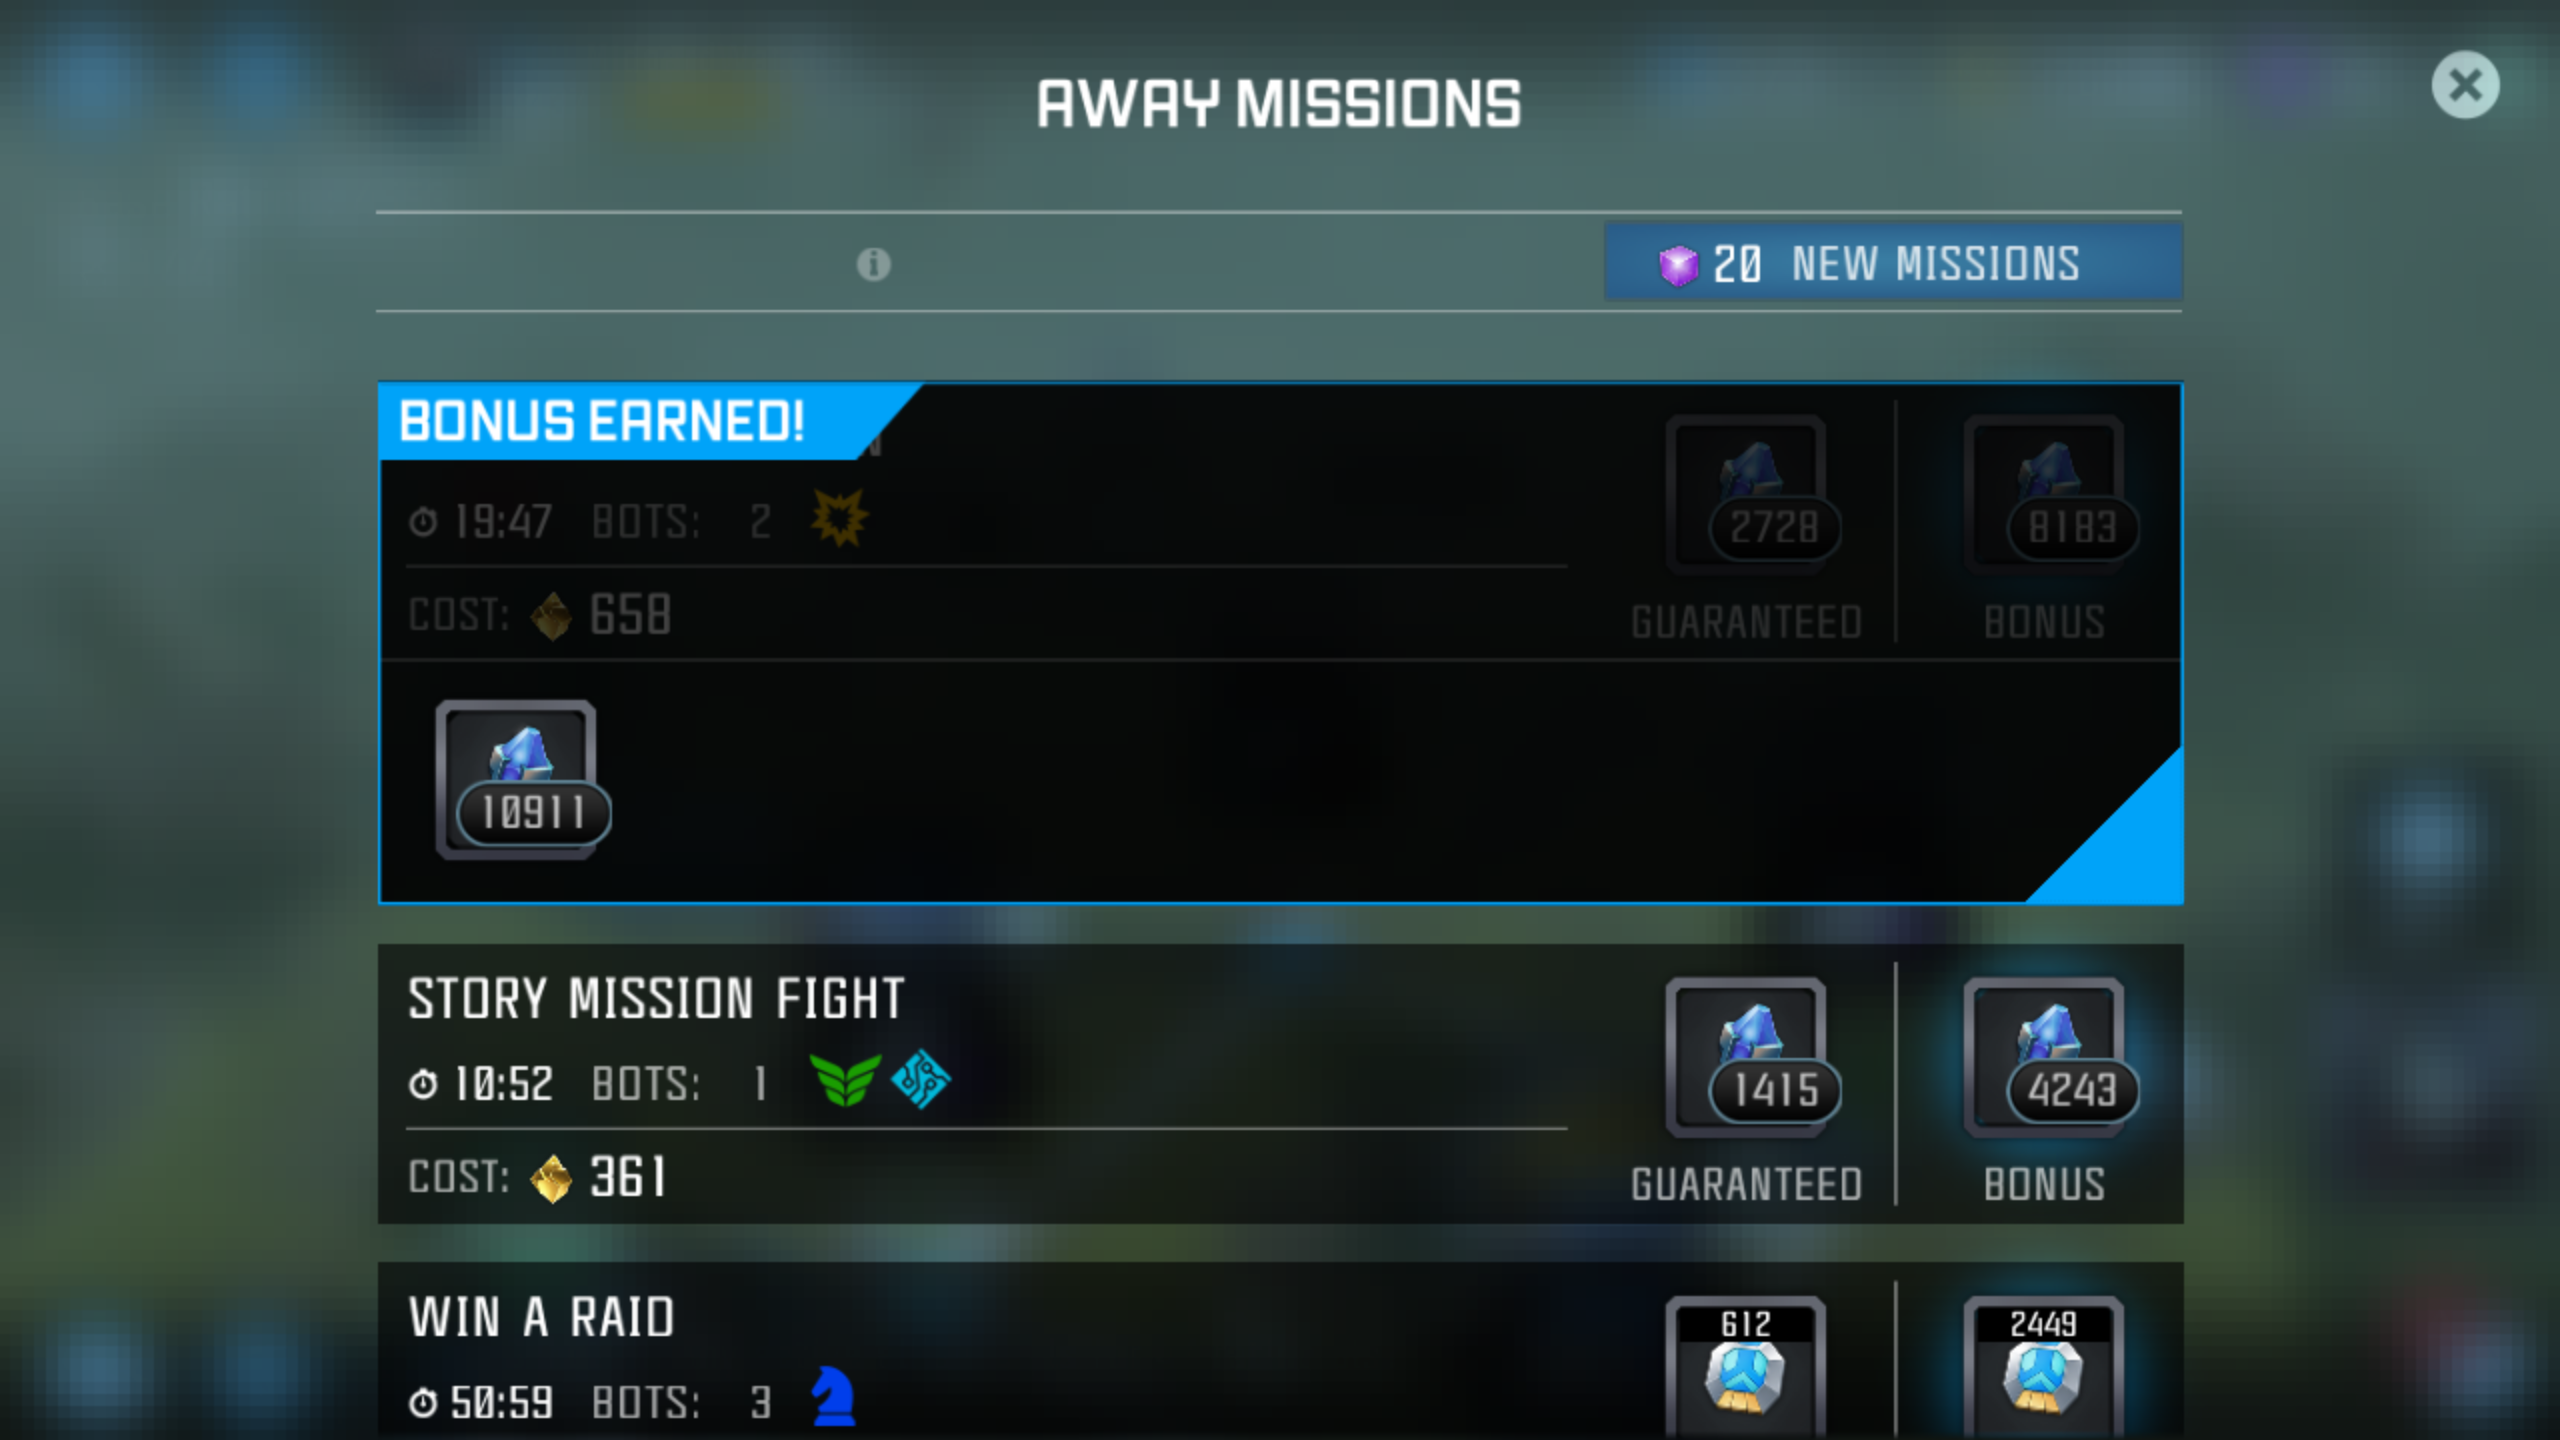Tap the cyan tech class icon
This screenshot has height=1440, width=2560.
point(920,1079)
